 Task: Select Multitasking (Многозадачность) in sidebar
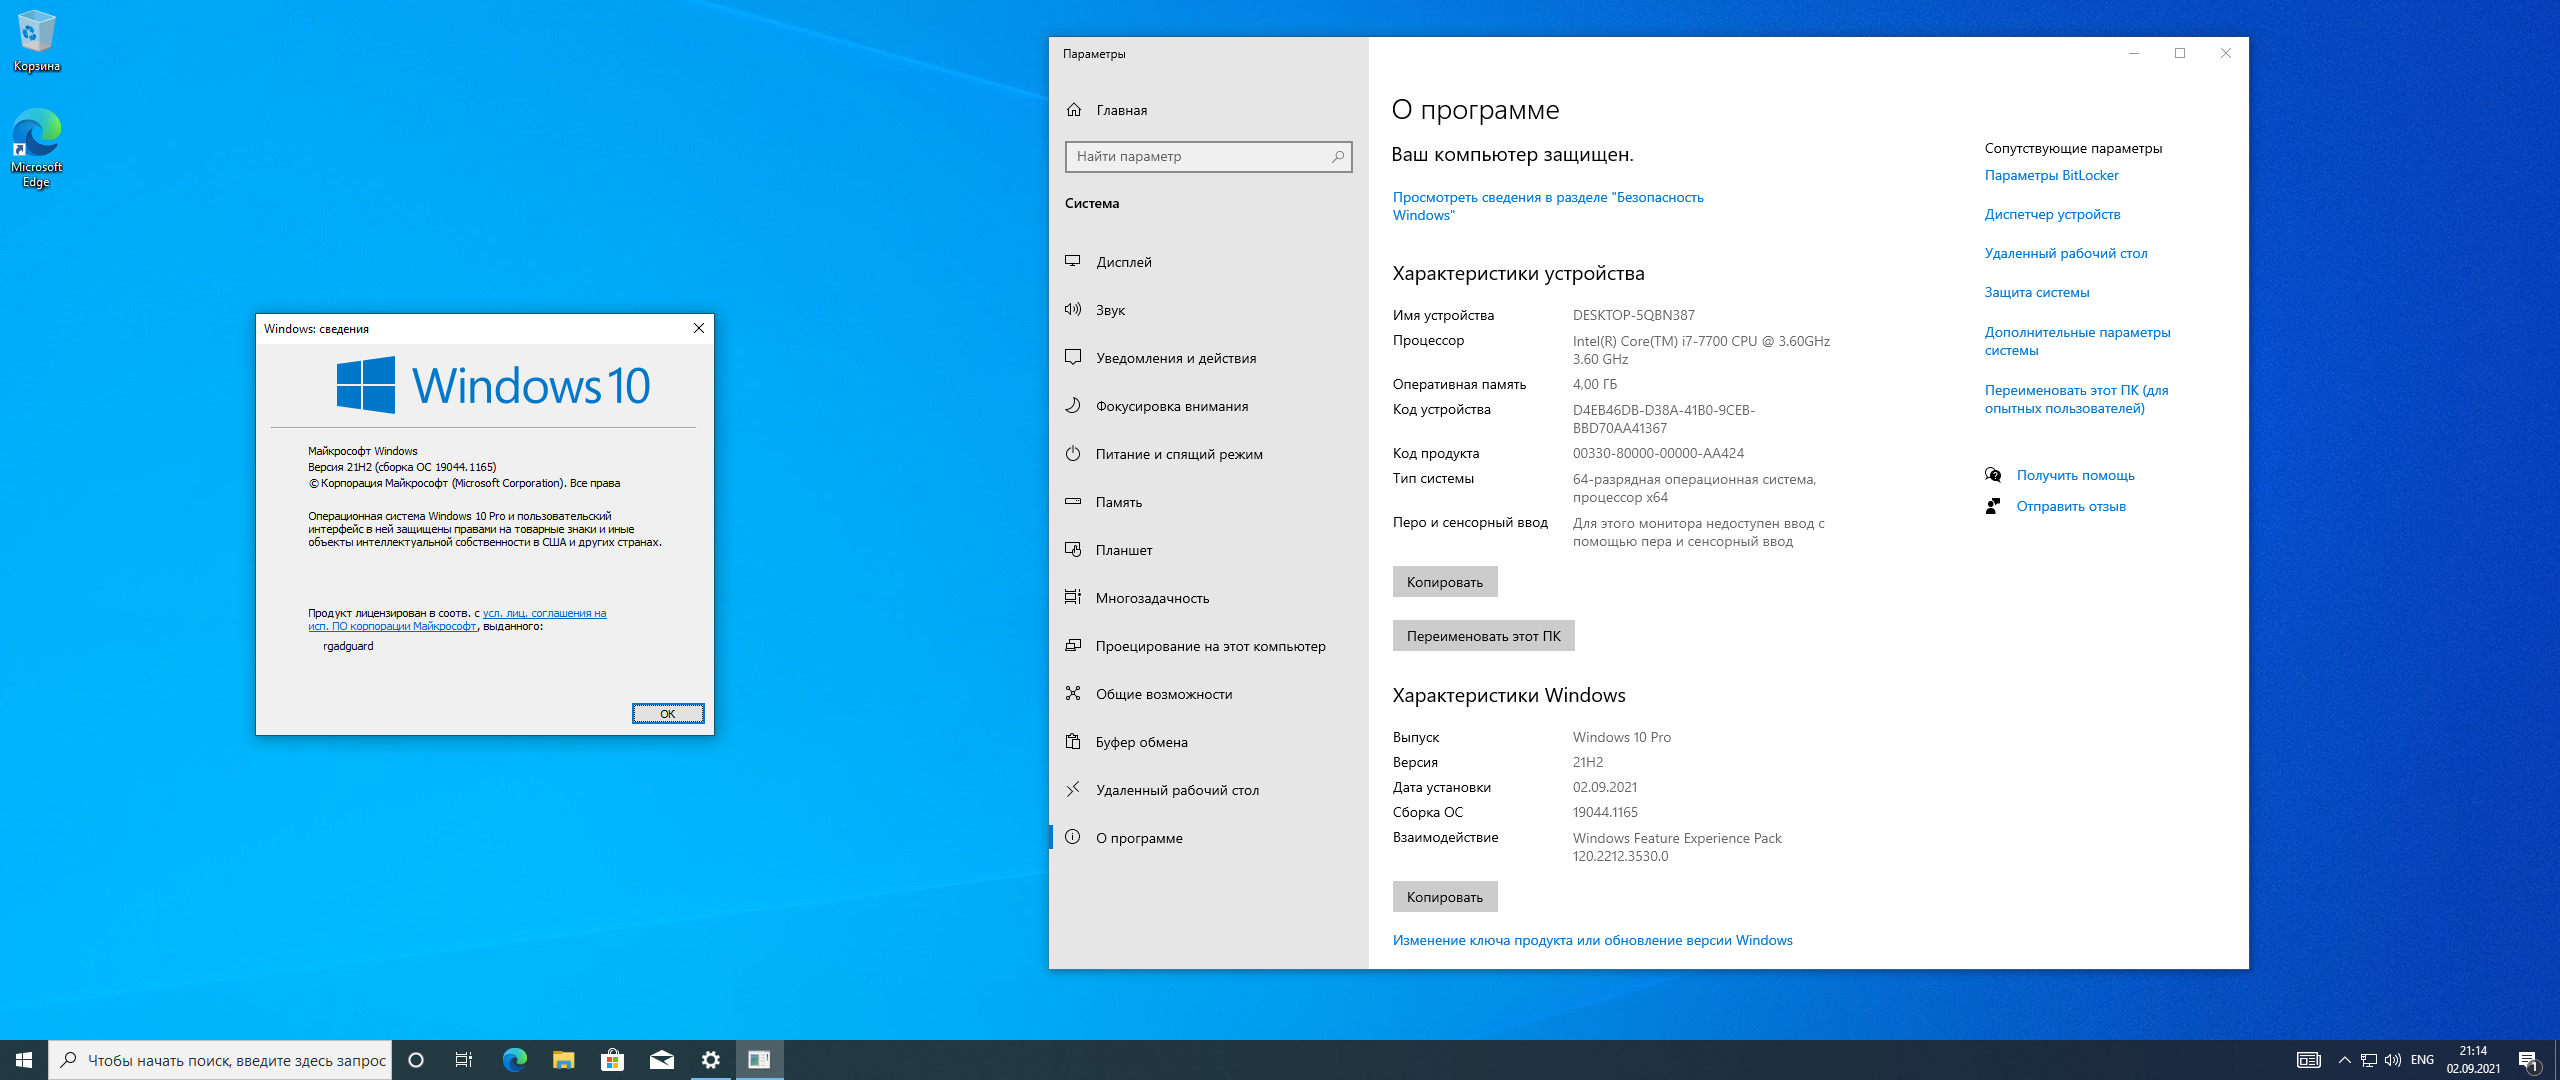pos(1152,598)
